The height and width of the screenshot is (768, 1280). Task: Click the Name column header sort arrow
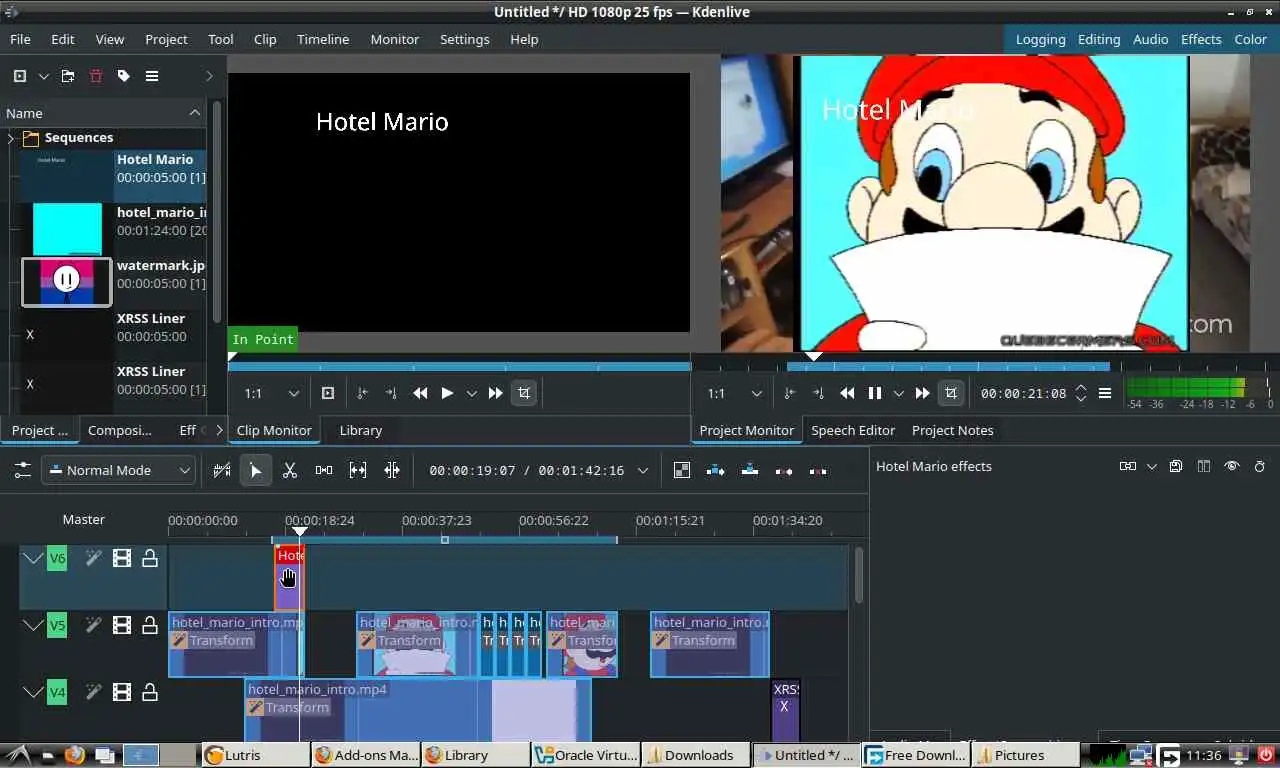(x=194, y=113)
